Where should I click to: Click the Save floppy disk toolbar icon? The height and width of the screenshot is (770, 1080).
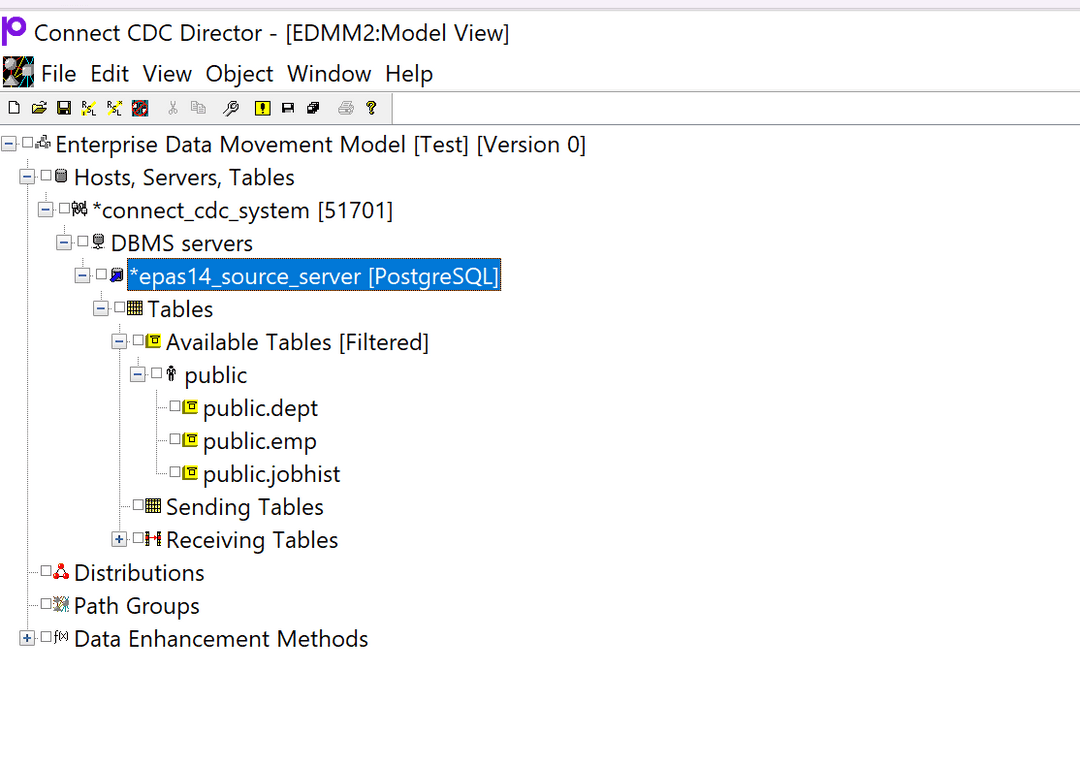[x=63, y=108]
